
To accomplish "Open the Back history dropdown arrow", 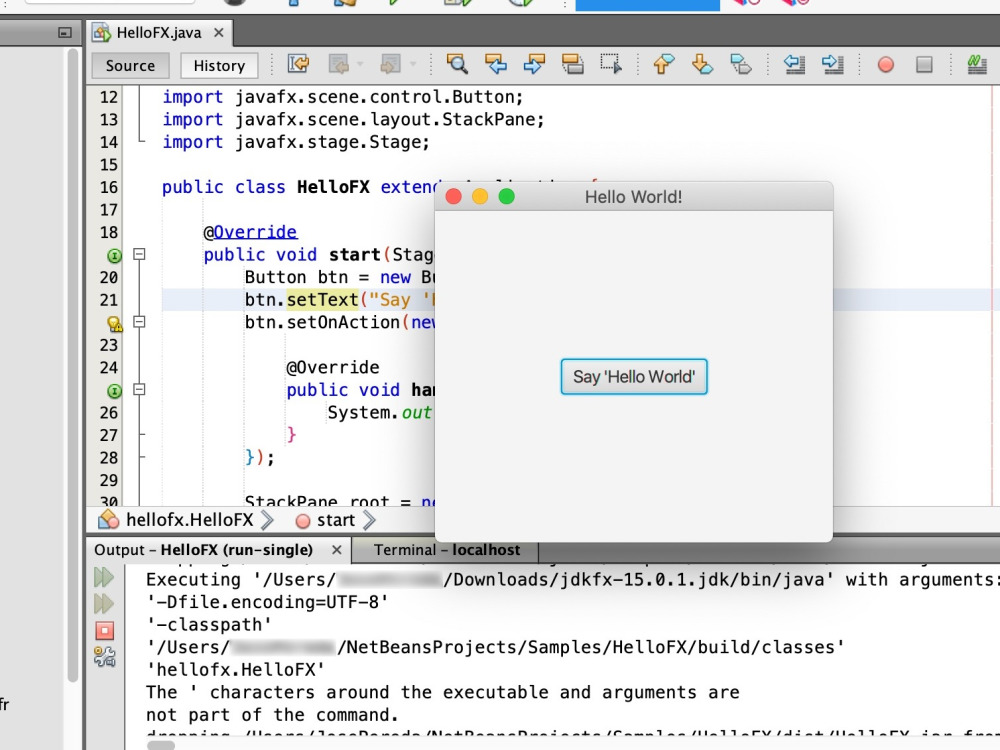I will [x=360, y=64].
